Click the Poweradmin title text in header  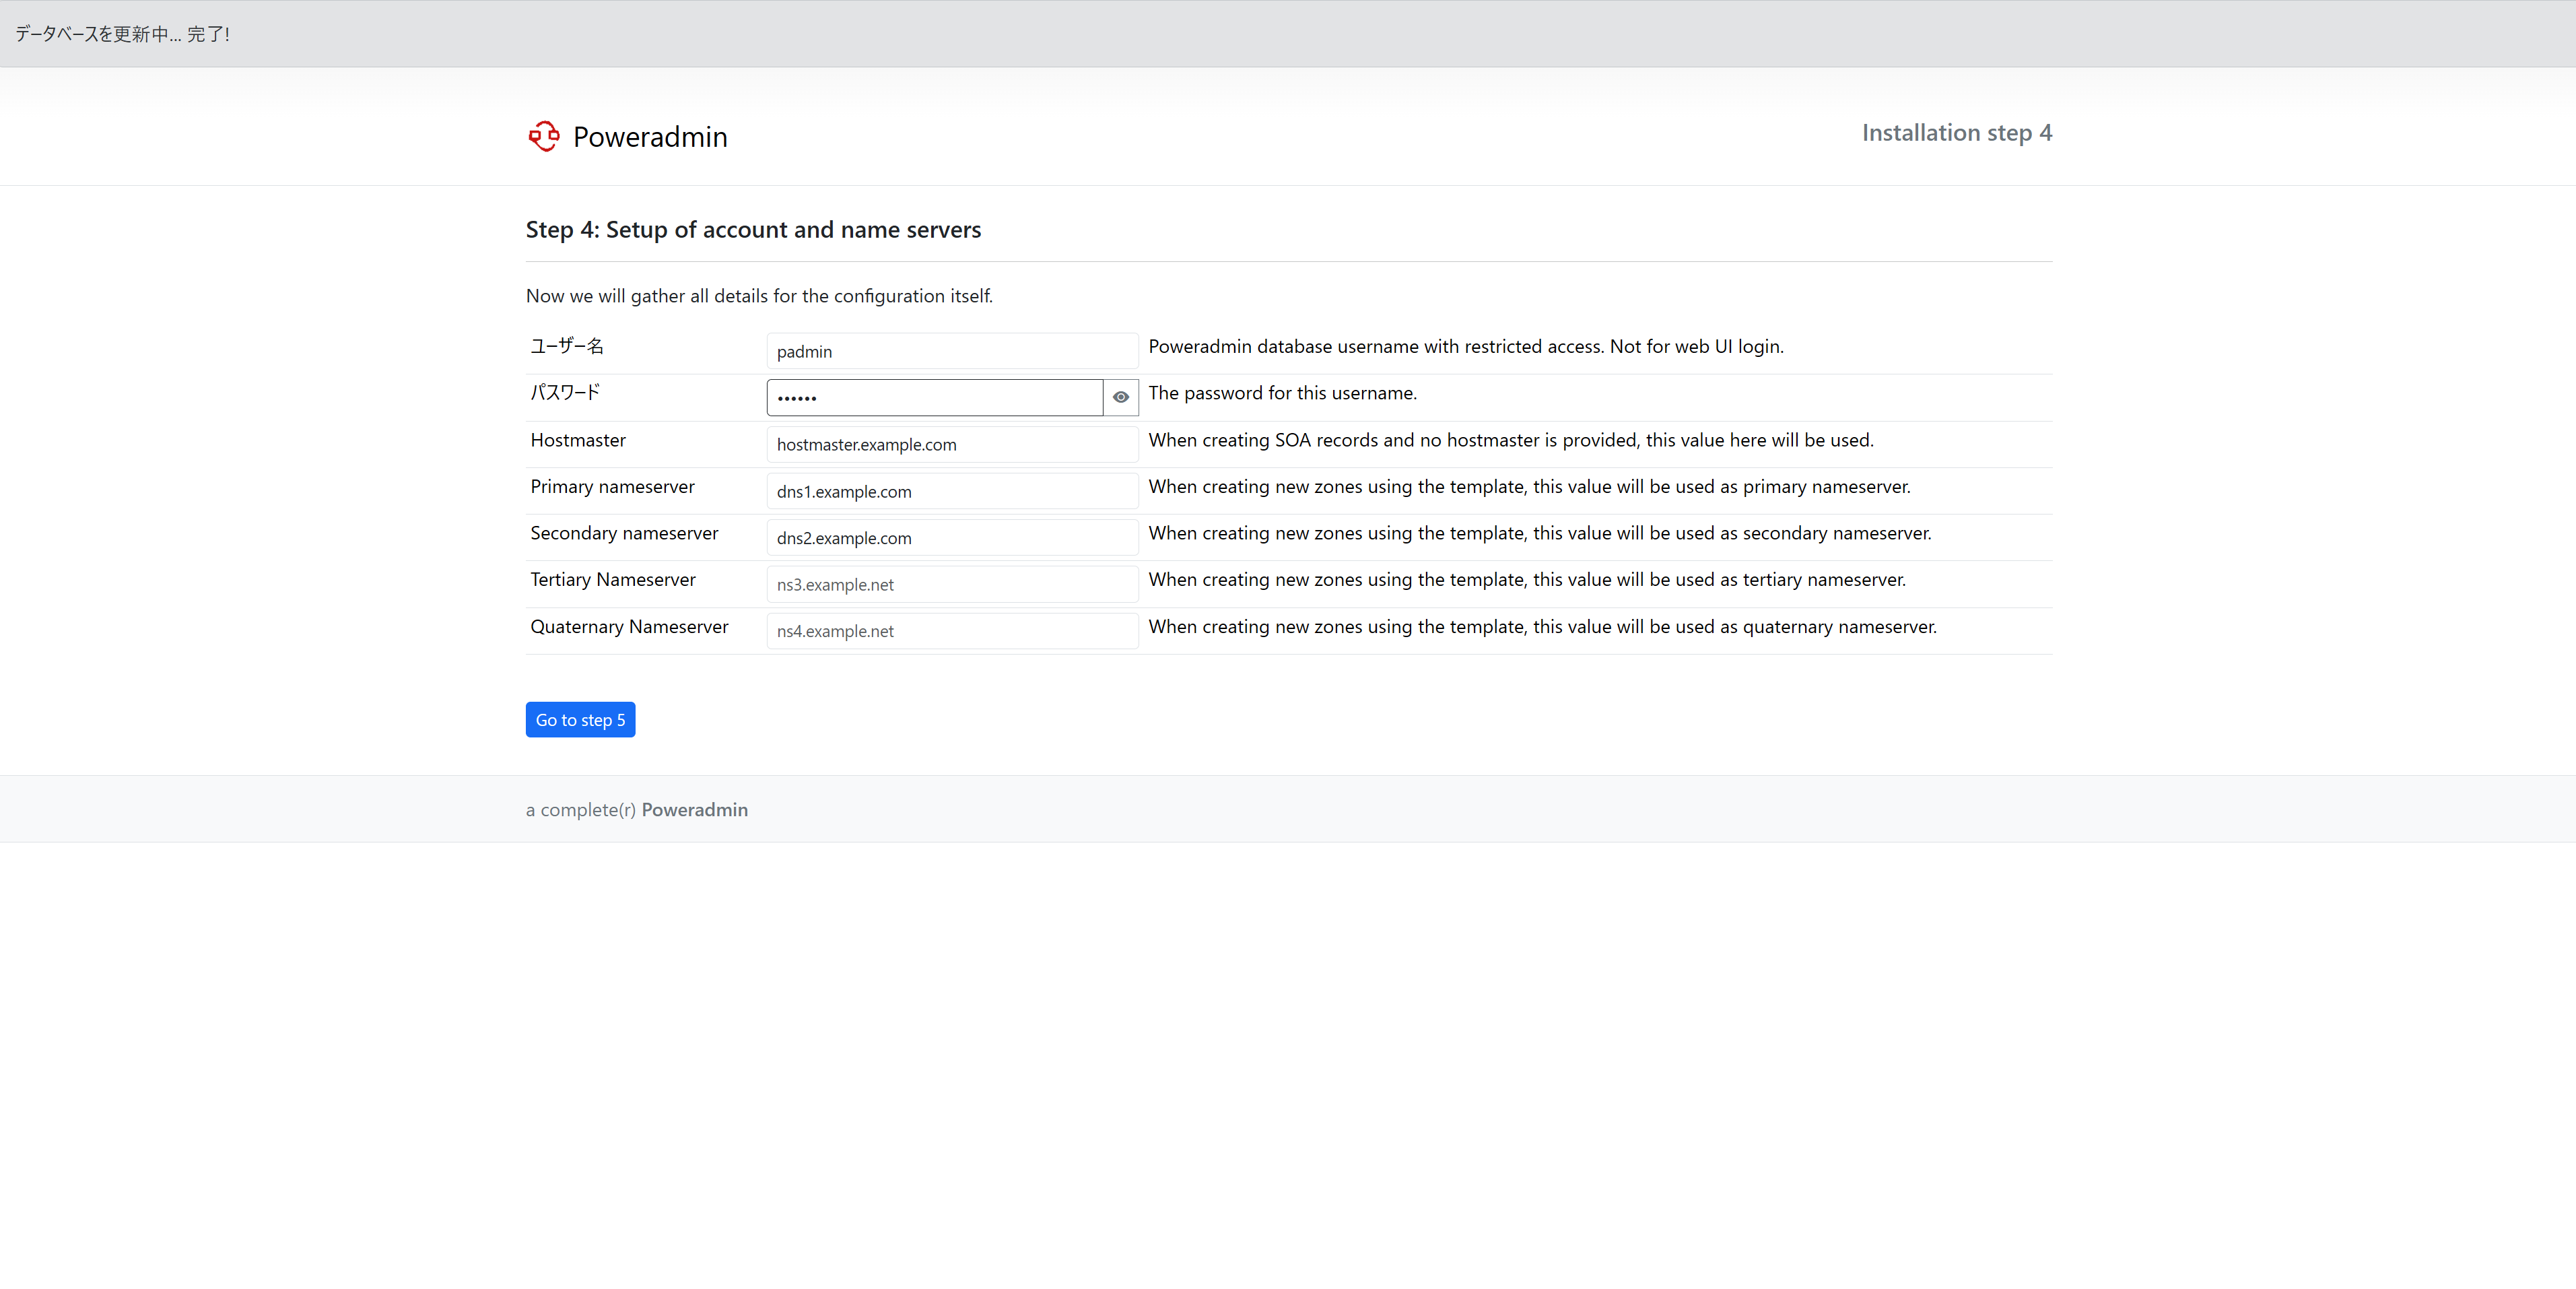(650, 137)
